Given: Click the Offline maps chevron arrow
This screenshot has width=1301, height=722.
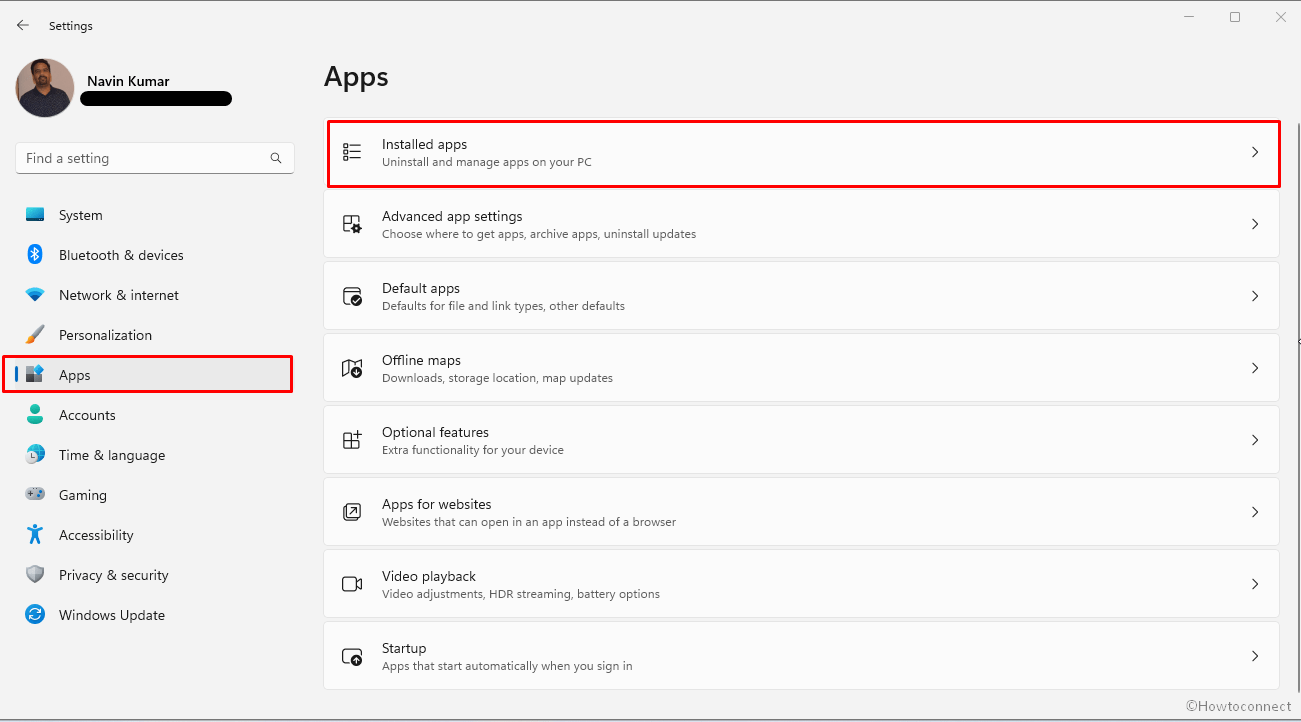Looking at the screenshot, I should (1255, 368).
